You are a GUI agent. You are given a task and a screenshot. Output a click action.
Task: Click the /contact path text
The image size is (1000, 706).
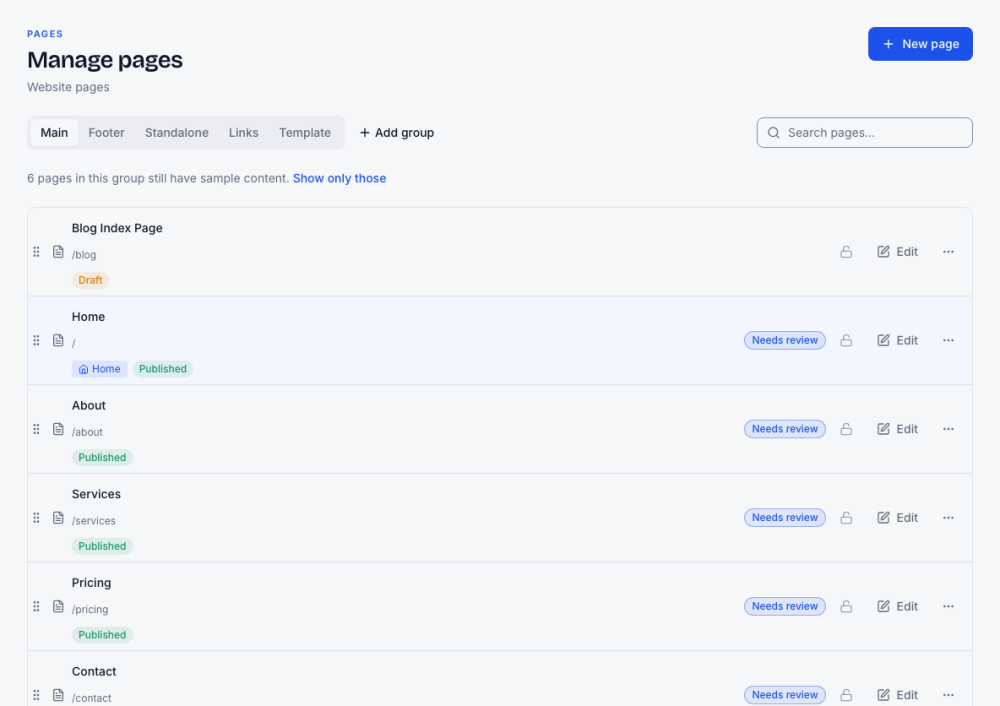tap(92, 698)
